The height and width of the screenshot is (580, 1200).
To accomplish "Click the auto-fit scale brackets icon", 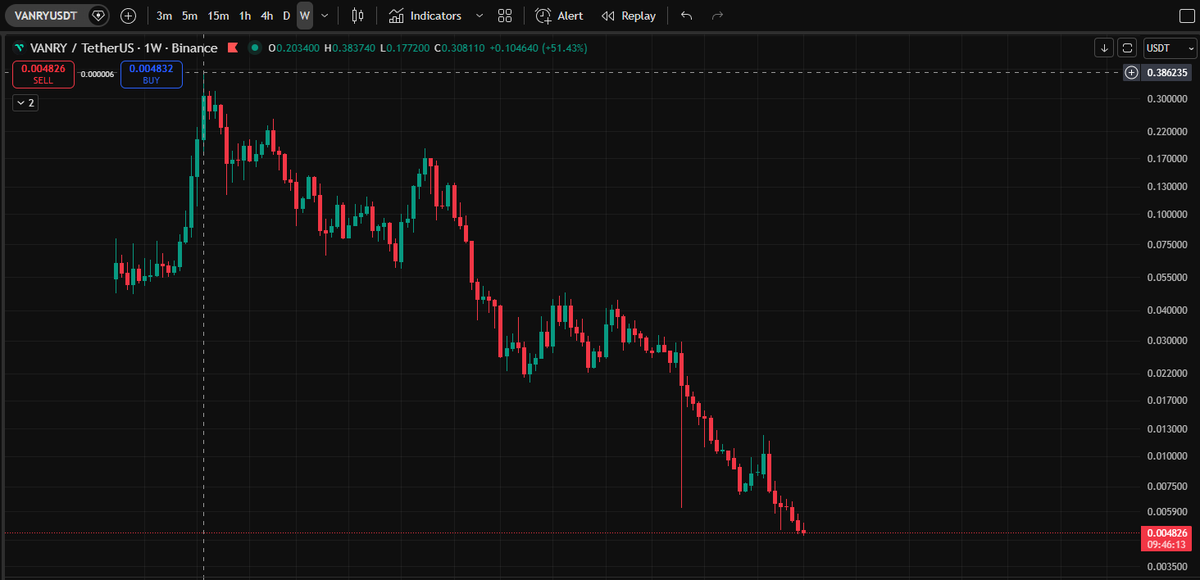I will pos(1128,48).
